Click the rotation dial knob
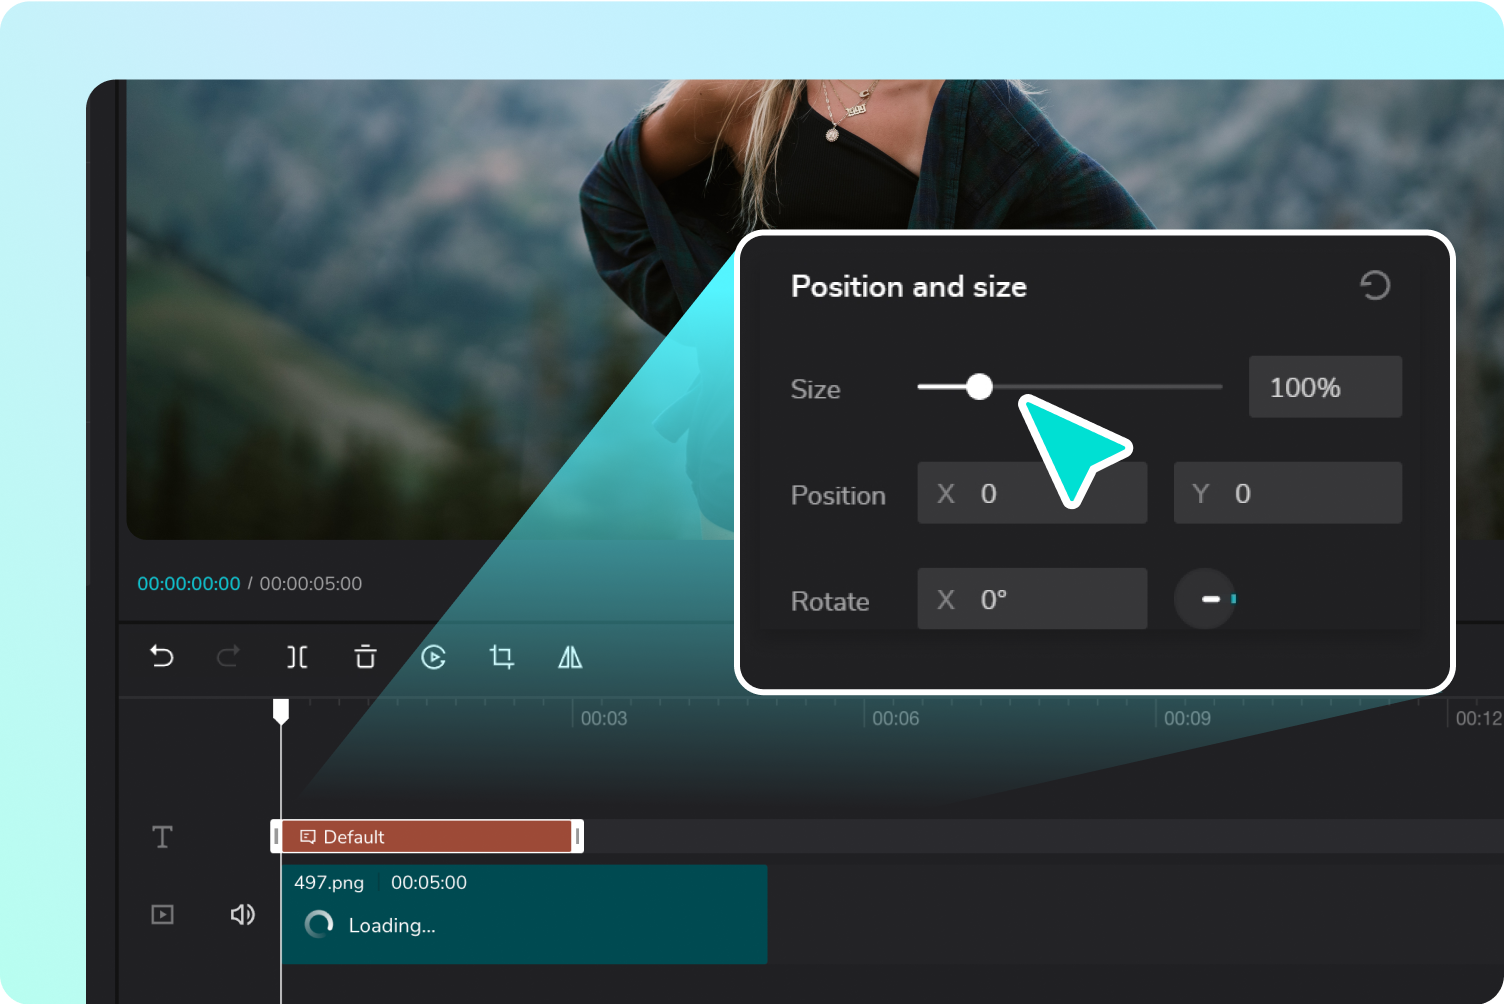This screenshot has width=1504, height=1004. point(1205,599)
